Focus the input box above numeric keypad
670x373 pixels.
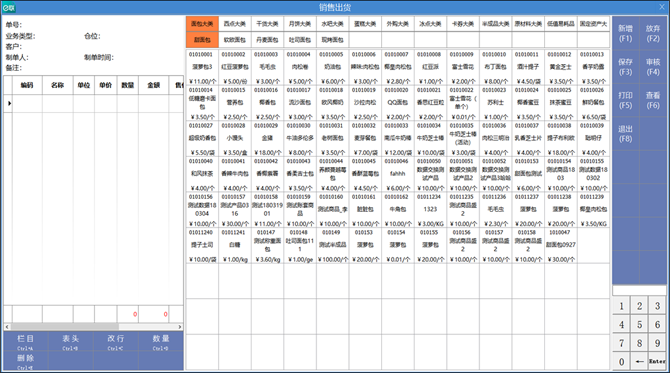tap(639, 291)
